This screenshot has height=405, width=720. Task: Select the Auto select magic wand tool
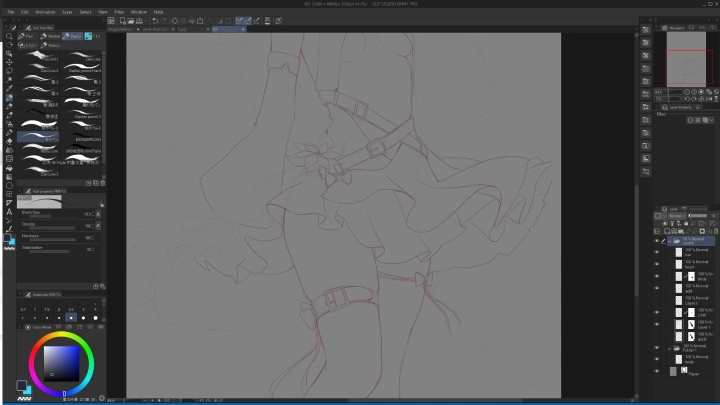click(x=9, y=79)
